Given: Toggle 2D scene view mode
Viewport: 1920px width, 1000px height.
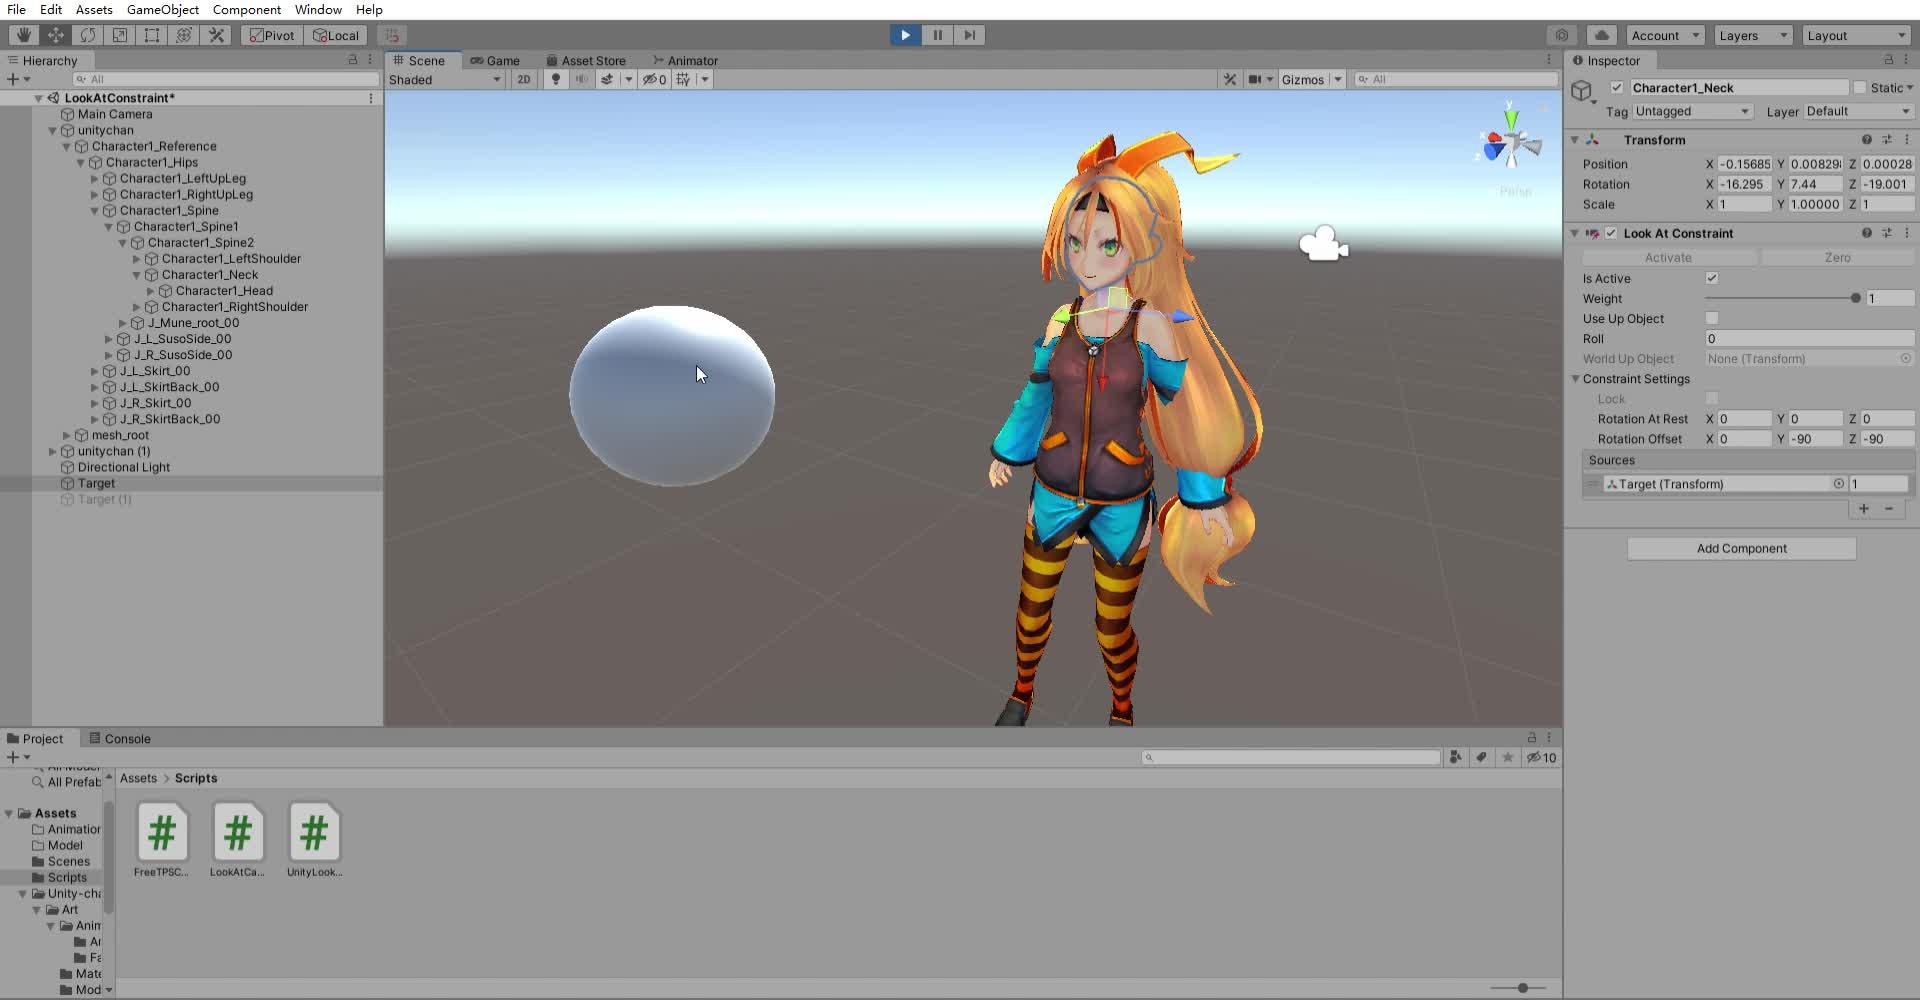Looking at the screenshot, I should pos(524,80).
